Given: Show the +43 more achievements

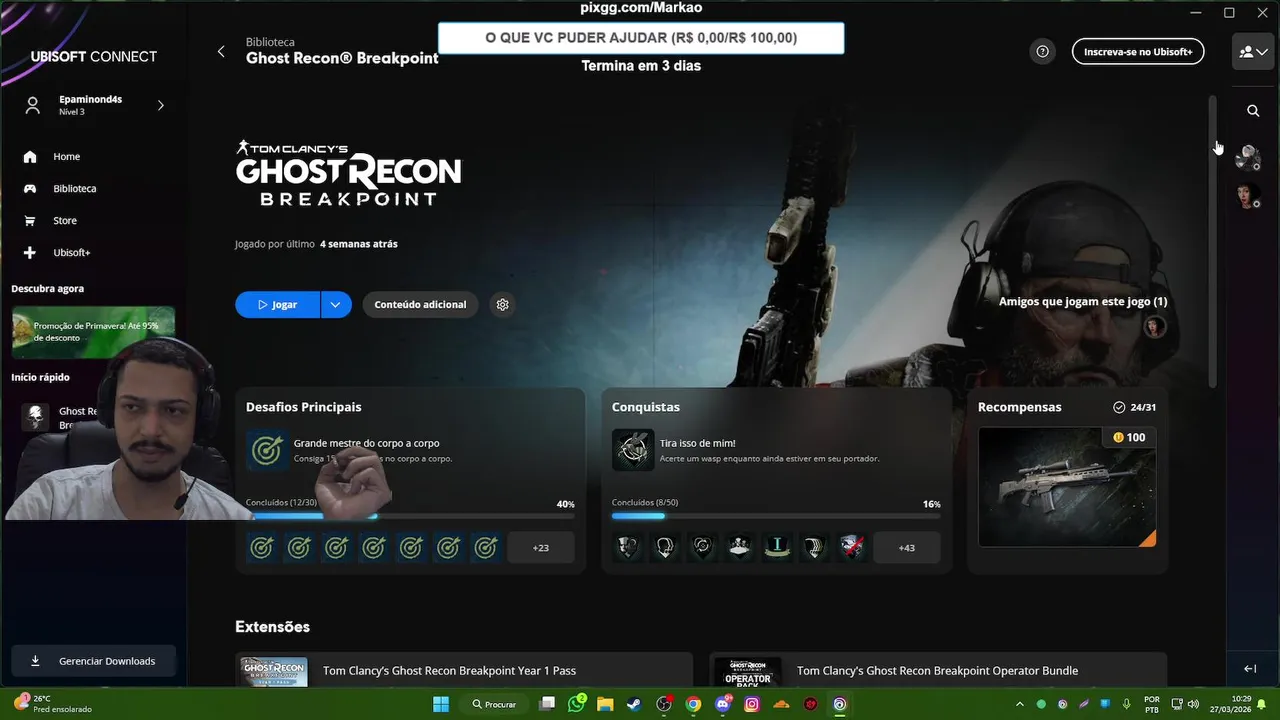Looking at the screenshot, I should 907,548.
